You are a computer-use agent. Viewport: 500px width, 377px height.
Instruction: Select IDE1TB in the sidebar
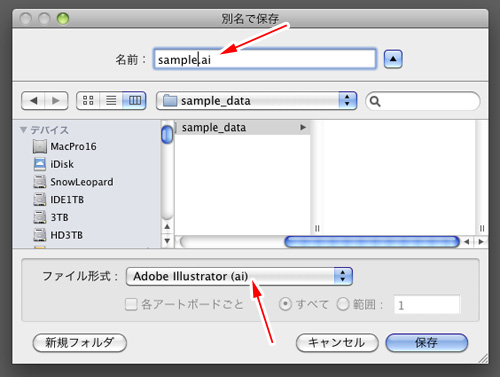coord(87,199)
